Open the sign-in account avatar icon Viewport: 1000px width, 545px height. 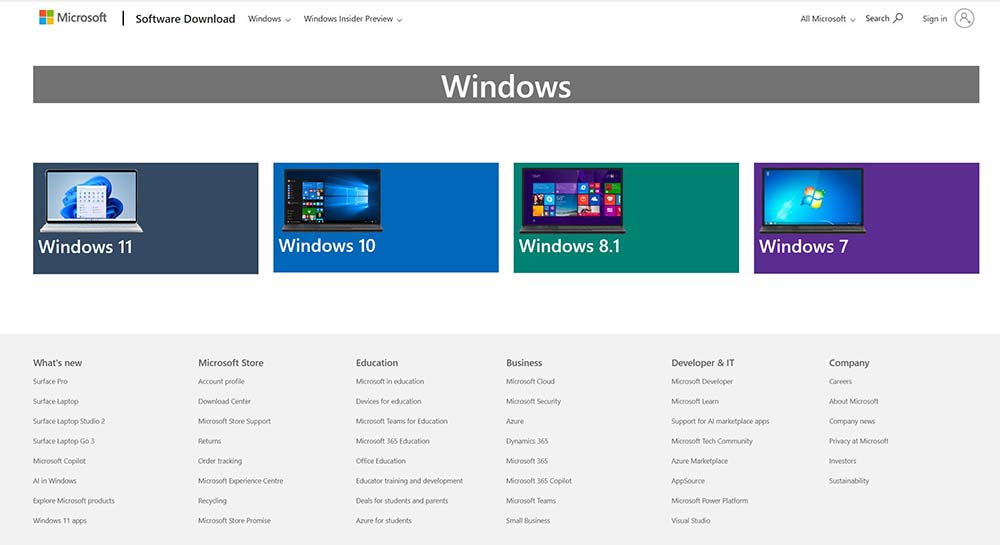(x=964, y=18)
